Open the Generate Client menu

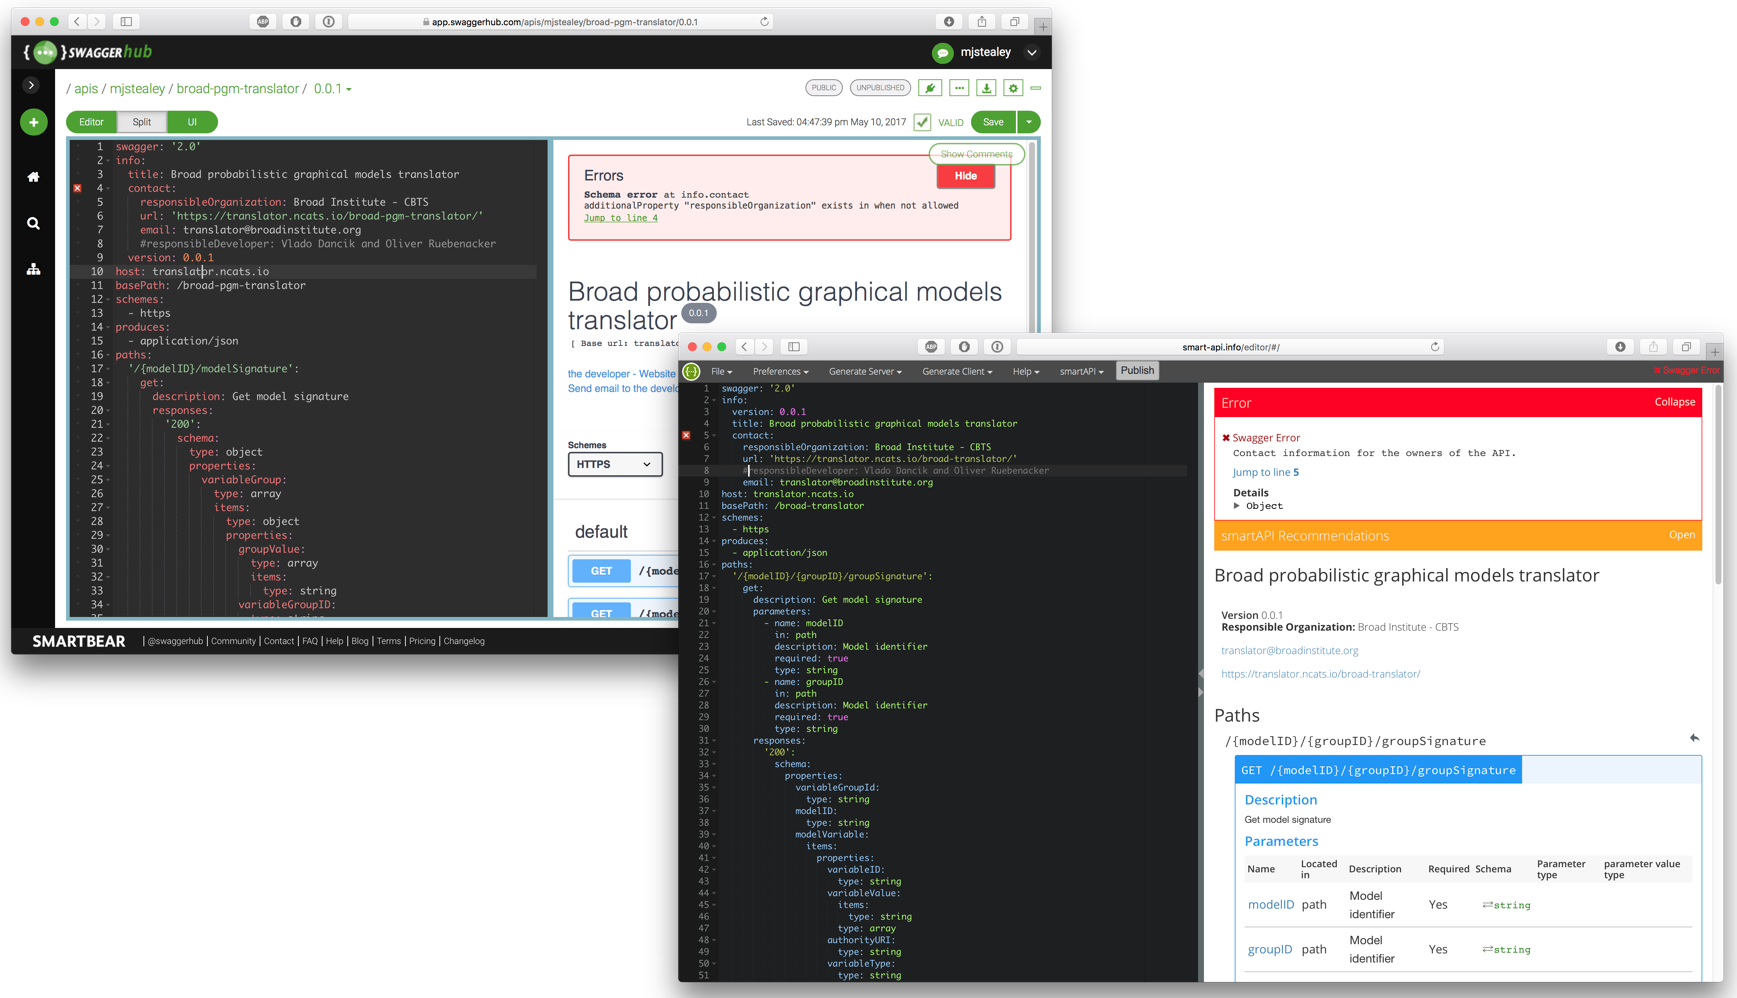(957, 371)
